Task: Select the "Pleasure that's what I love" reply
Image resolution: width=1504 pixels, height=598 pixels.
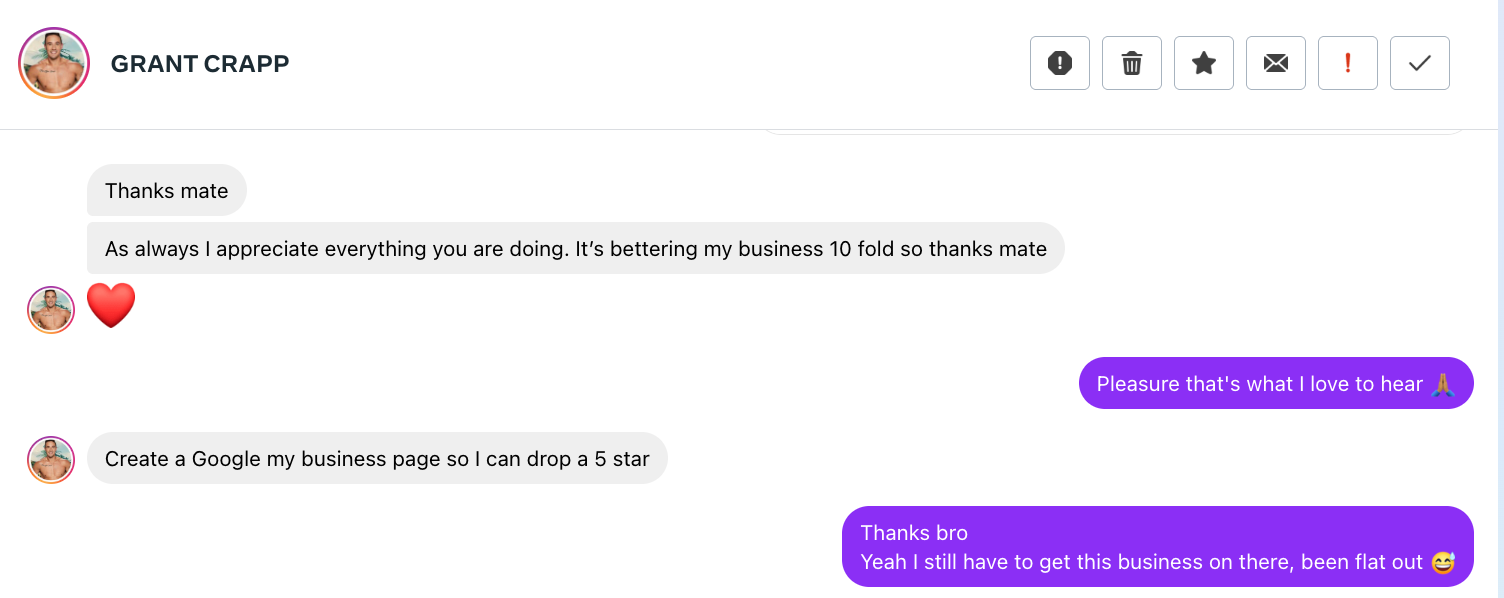Action: (x=1259, y=384)
